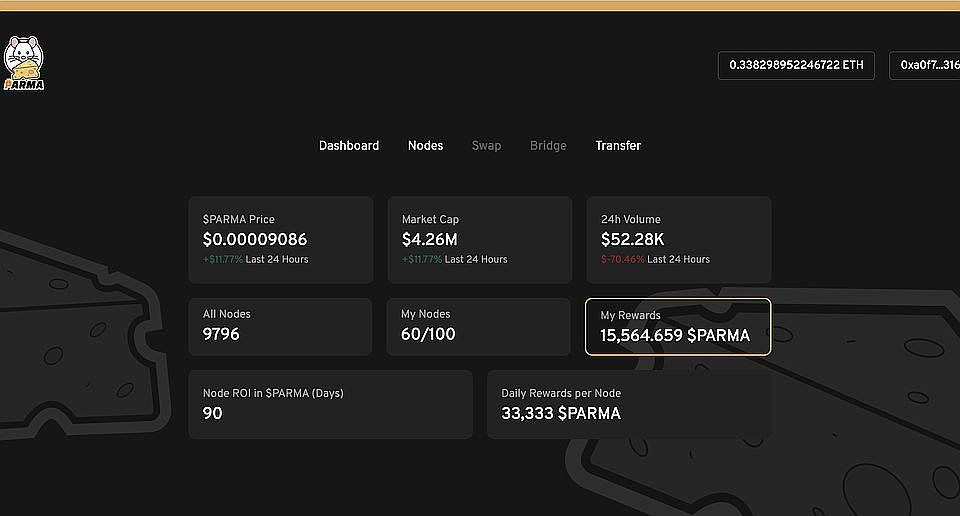Viewport: 960px width, 516px height.
Task: Open the My Rewards card
Action: click(x=678, y=327)
